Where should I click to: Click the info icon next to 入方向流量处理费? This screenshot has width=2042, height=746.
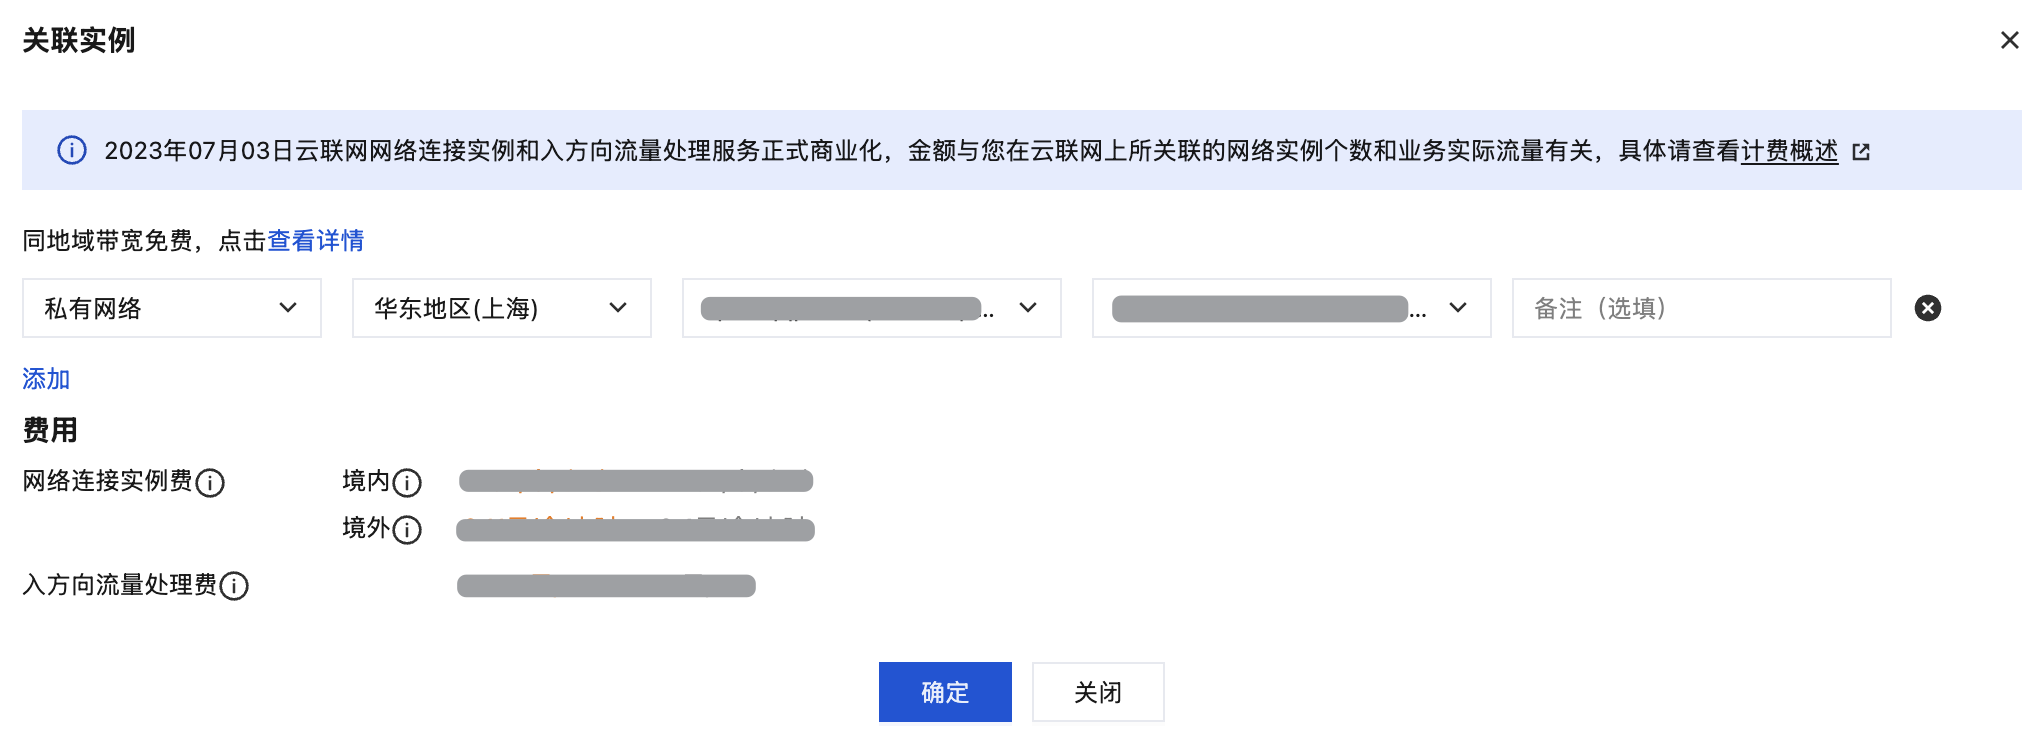tap(234, 586)
